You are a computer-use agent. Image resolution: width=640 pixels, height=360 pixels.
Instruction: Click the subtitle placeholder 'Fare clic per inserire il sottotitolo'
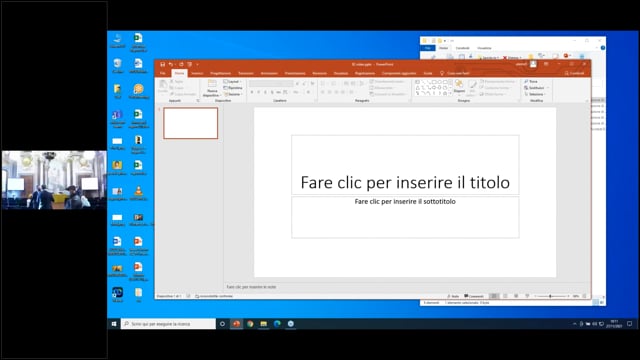405,217
